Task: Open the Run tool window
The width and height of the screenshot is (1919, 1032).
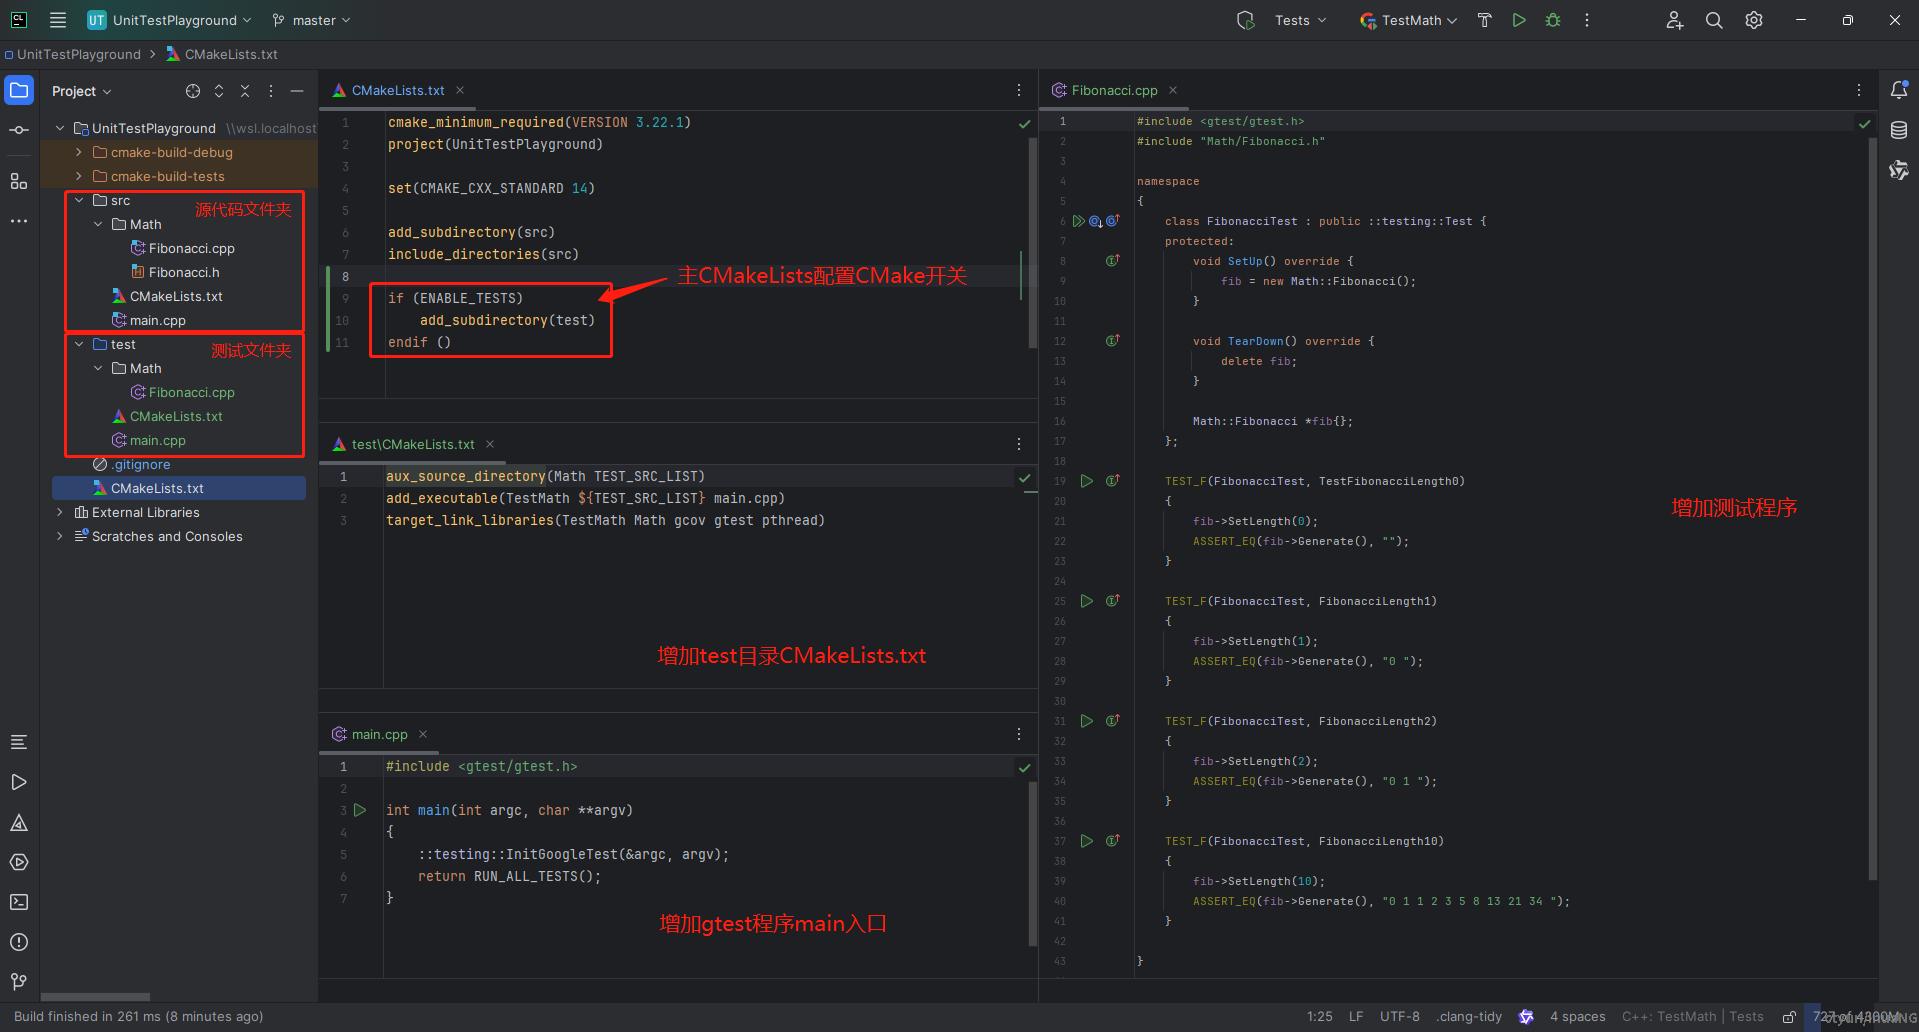Action: tap(19, 782)
